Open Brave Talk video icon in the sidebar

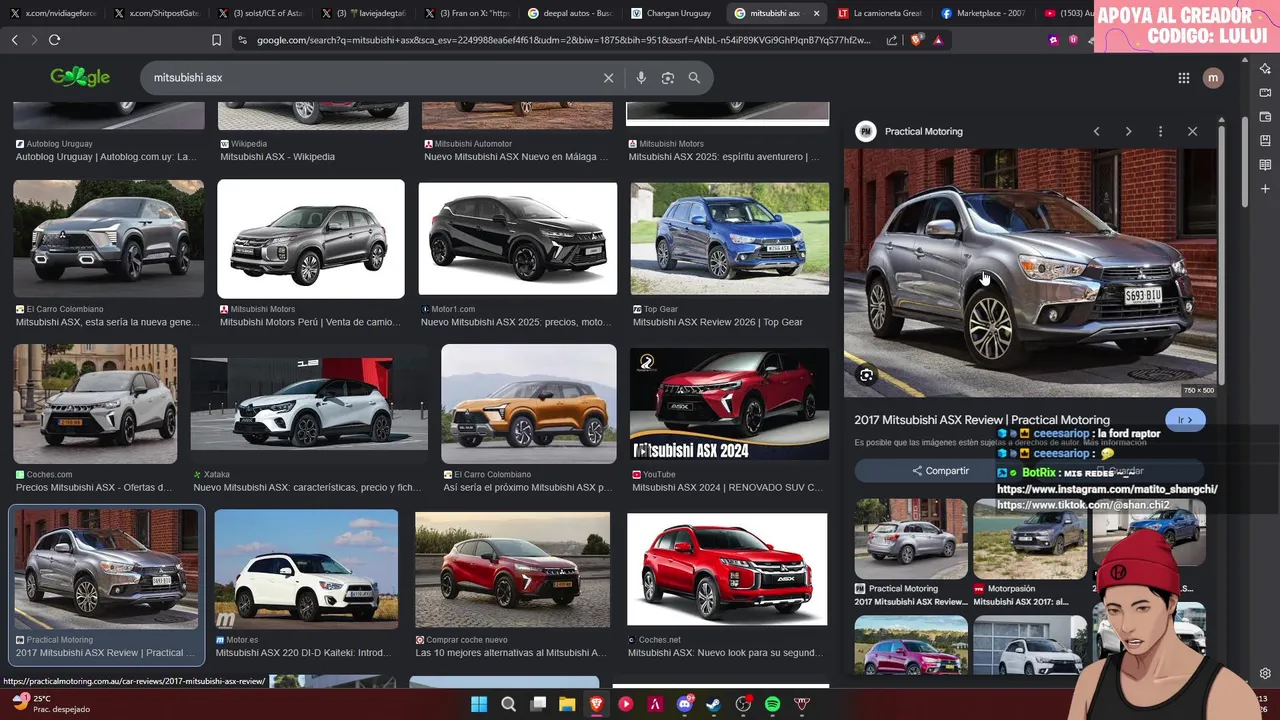coord(1265,93)
